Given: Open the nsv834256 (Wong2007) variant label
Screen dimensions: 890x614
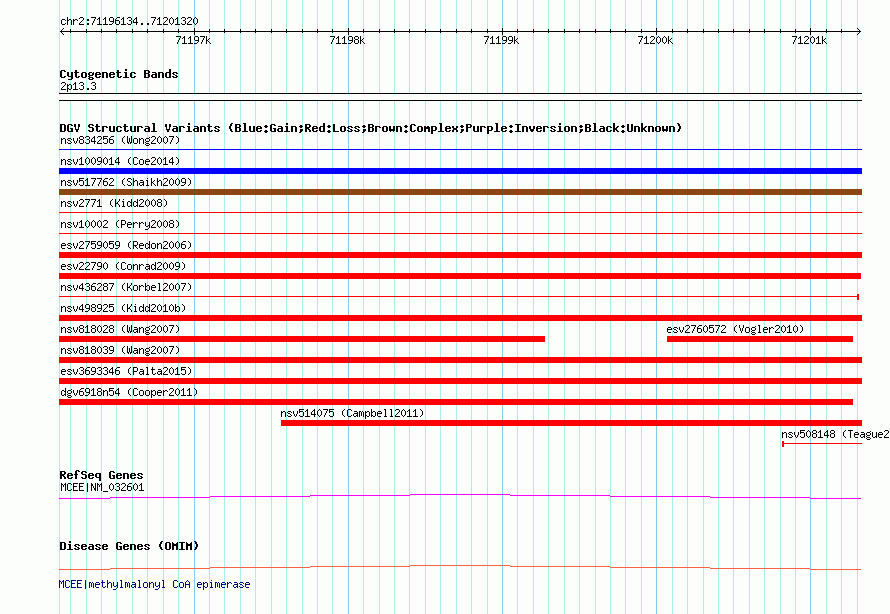Looking at the screenshot, I should (x=106, y=141).
